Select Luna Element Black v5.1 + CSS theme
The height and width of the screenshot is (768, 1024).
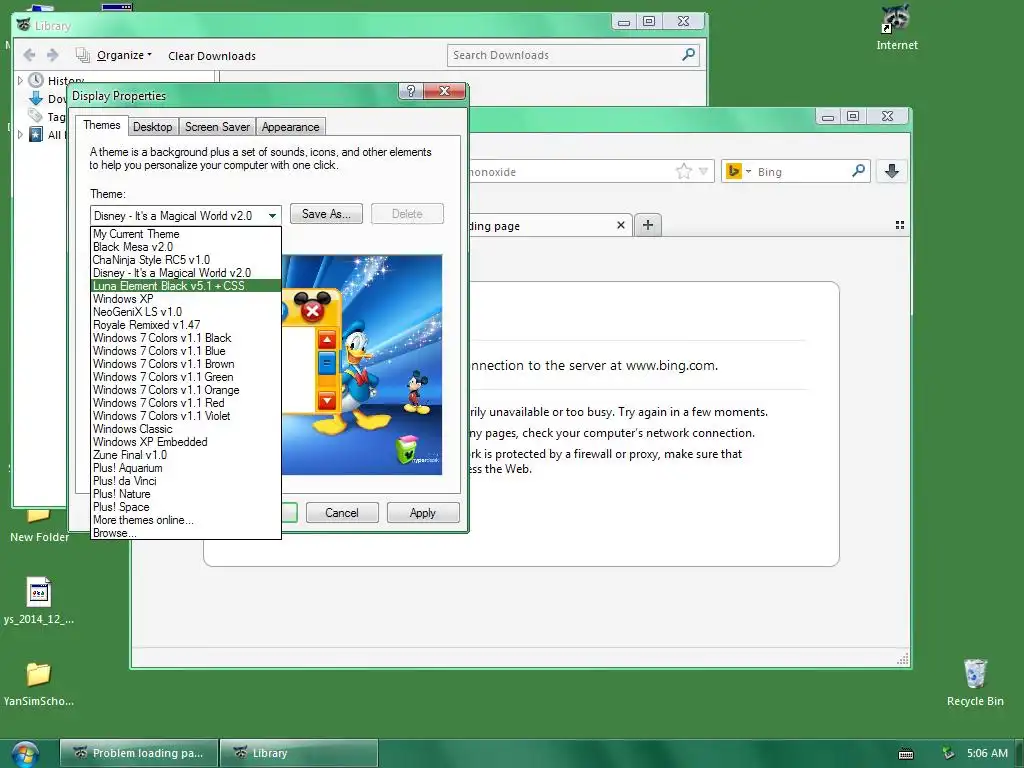185,286
